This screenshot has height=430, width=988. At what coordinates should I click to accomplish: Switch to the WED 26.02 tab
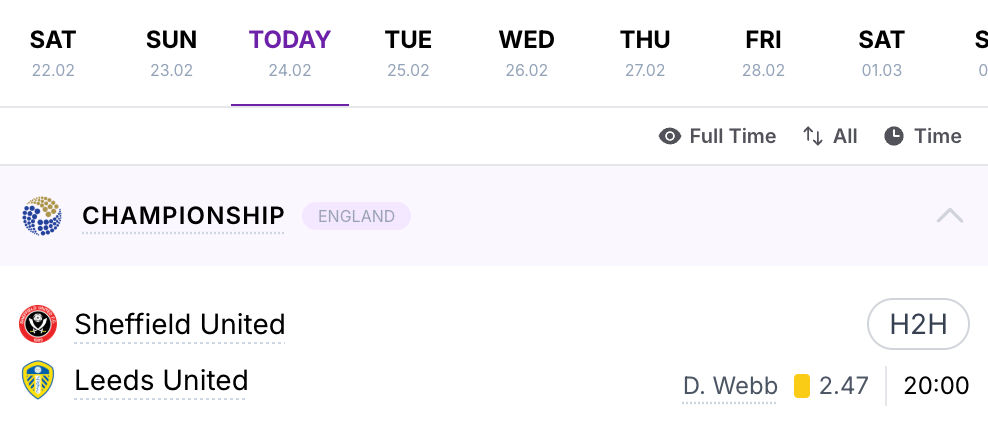point(527,53)
